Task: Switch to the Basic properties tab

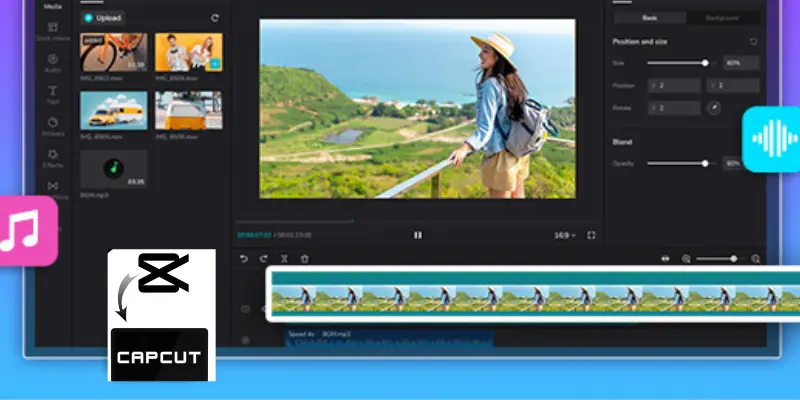Action: [x=649, y=18]
